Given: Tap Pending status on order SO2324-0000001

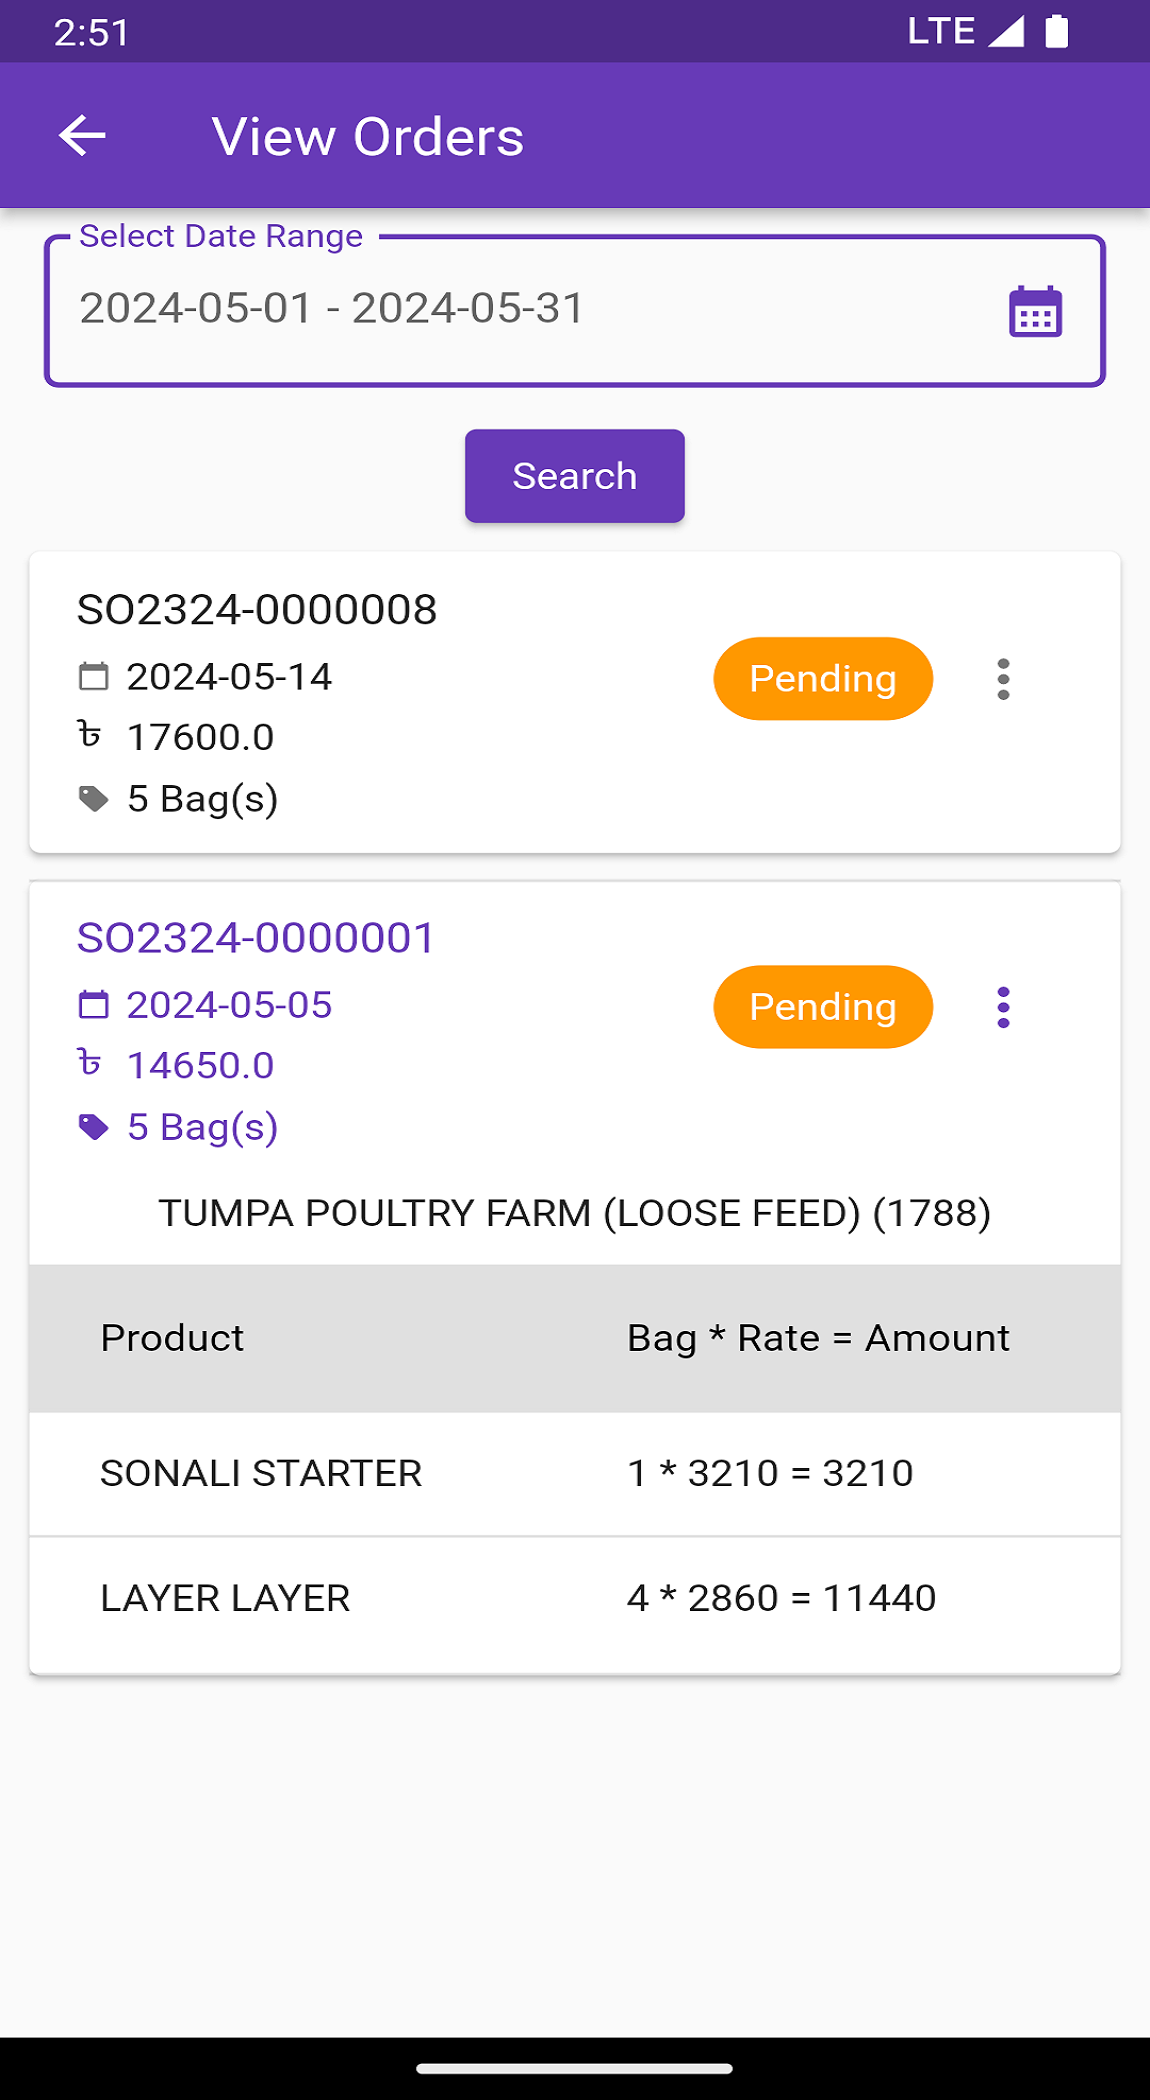Looking at the screenshot, I should point(822,1007).
